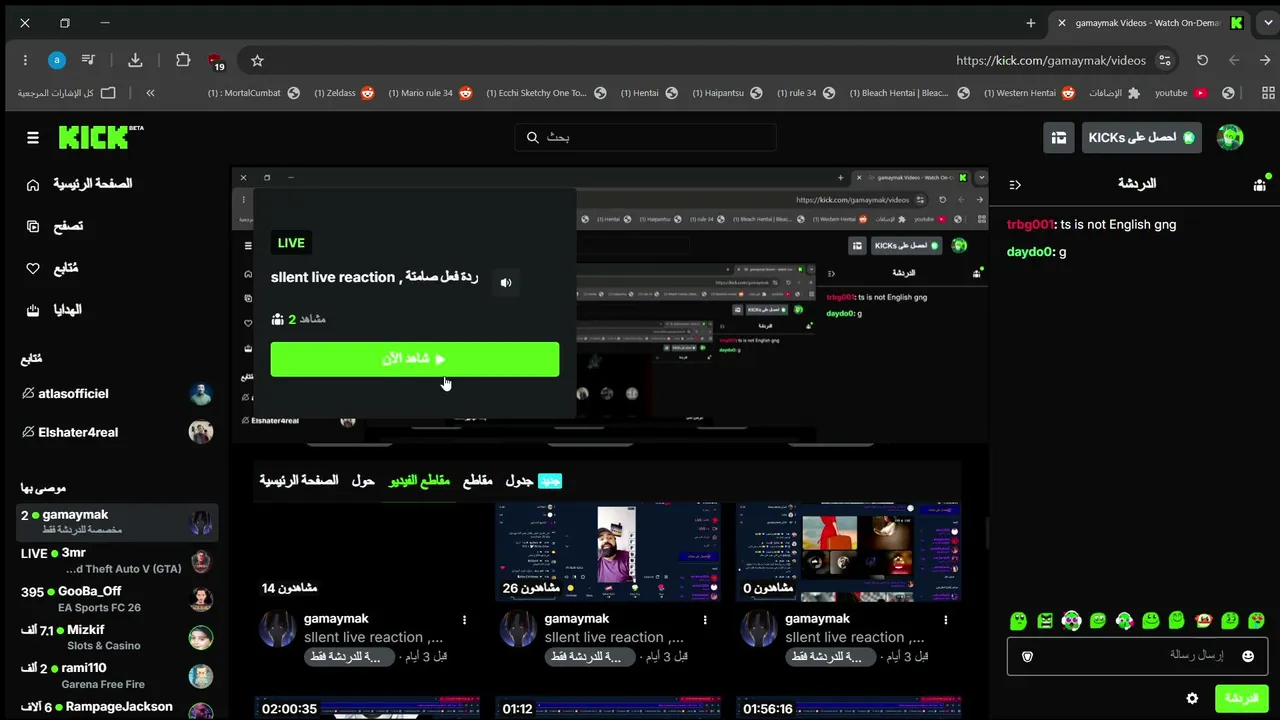
Task: Expand the bookmarks bar overflow chevron
Action: pyautogui.click(x=150, y=93)
